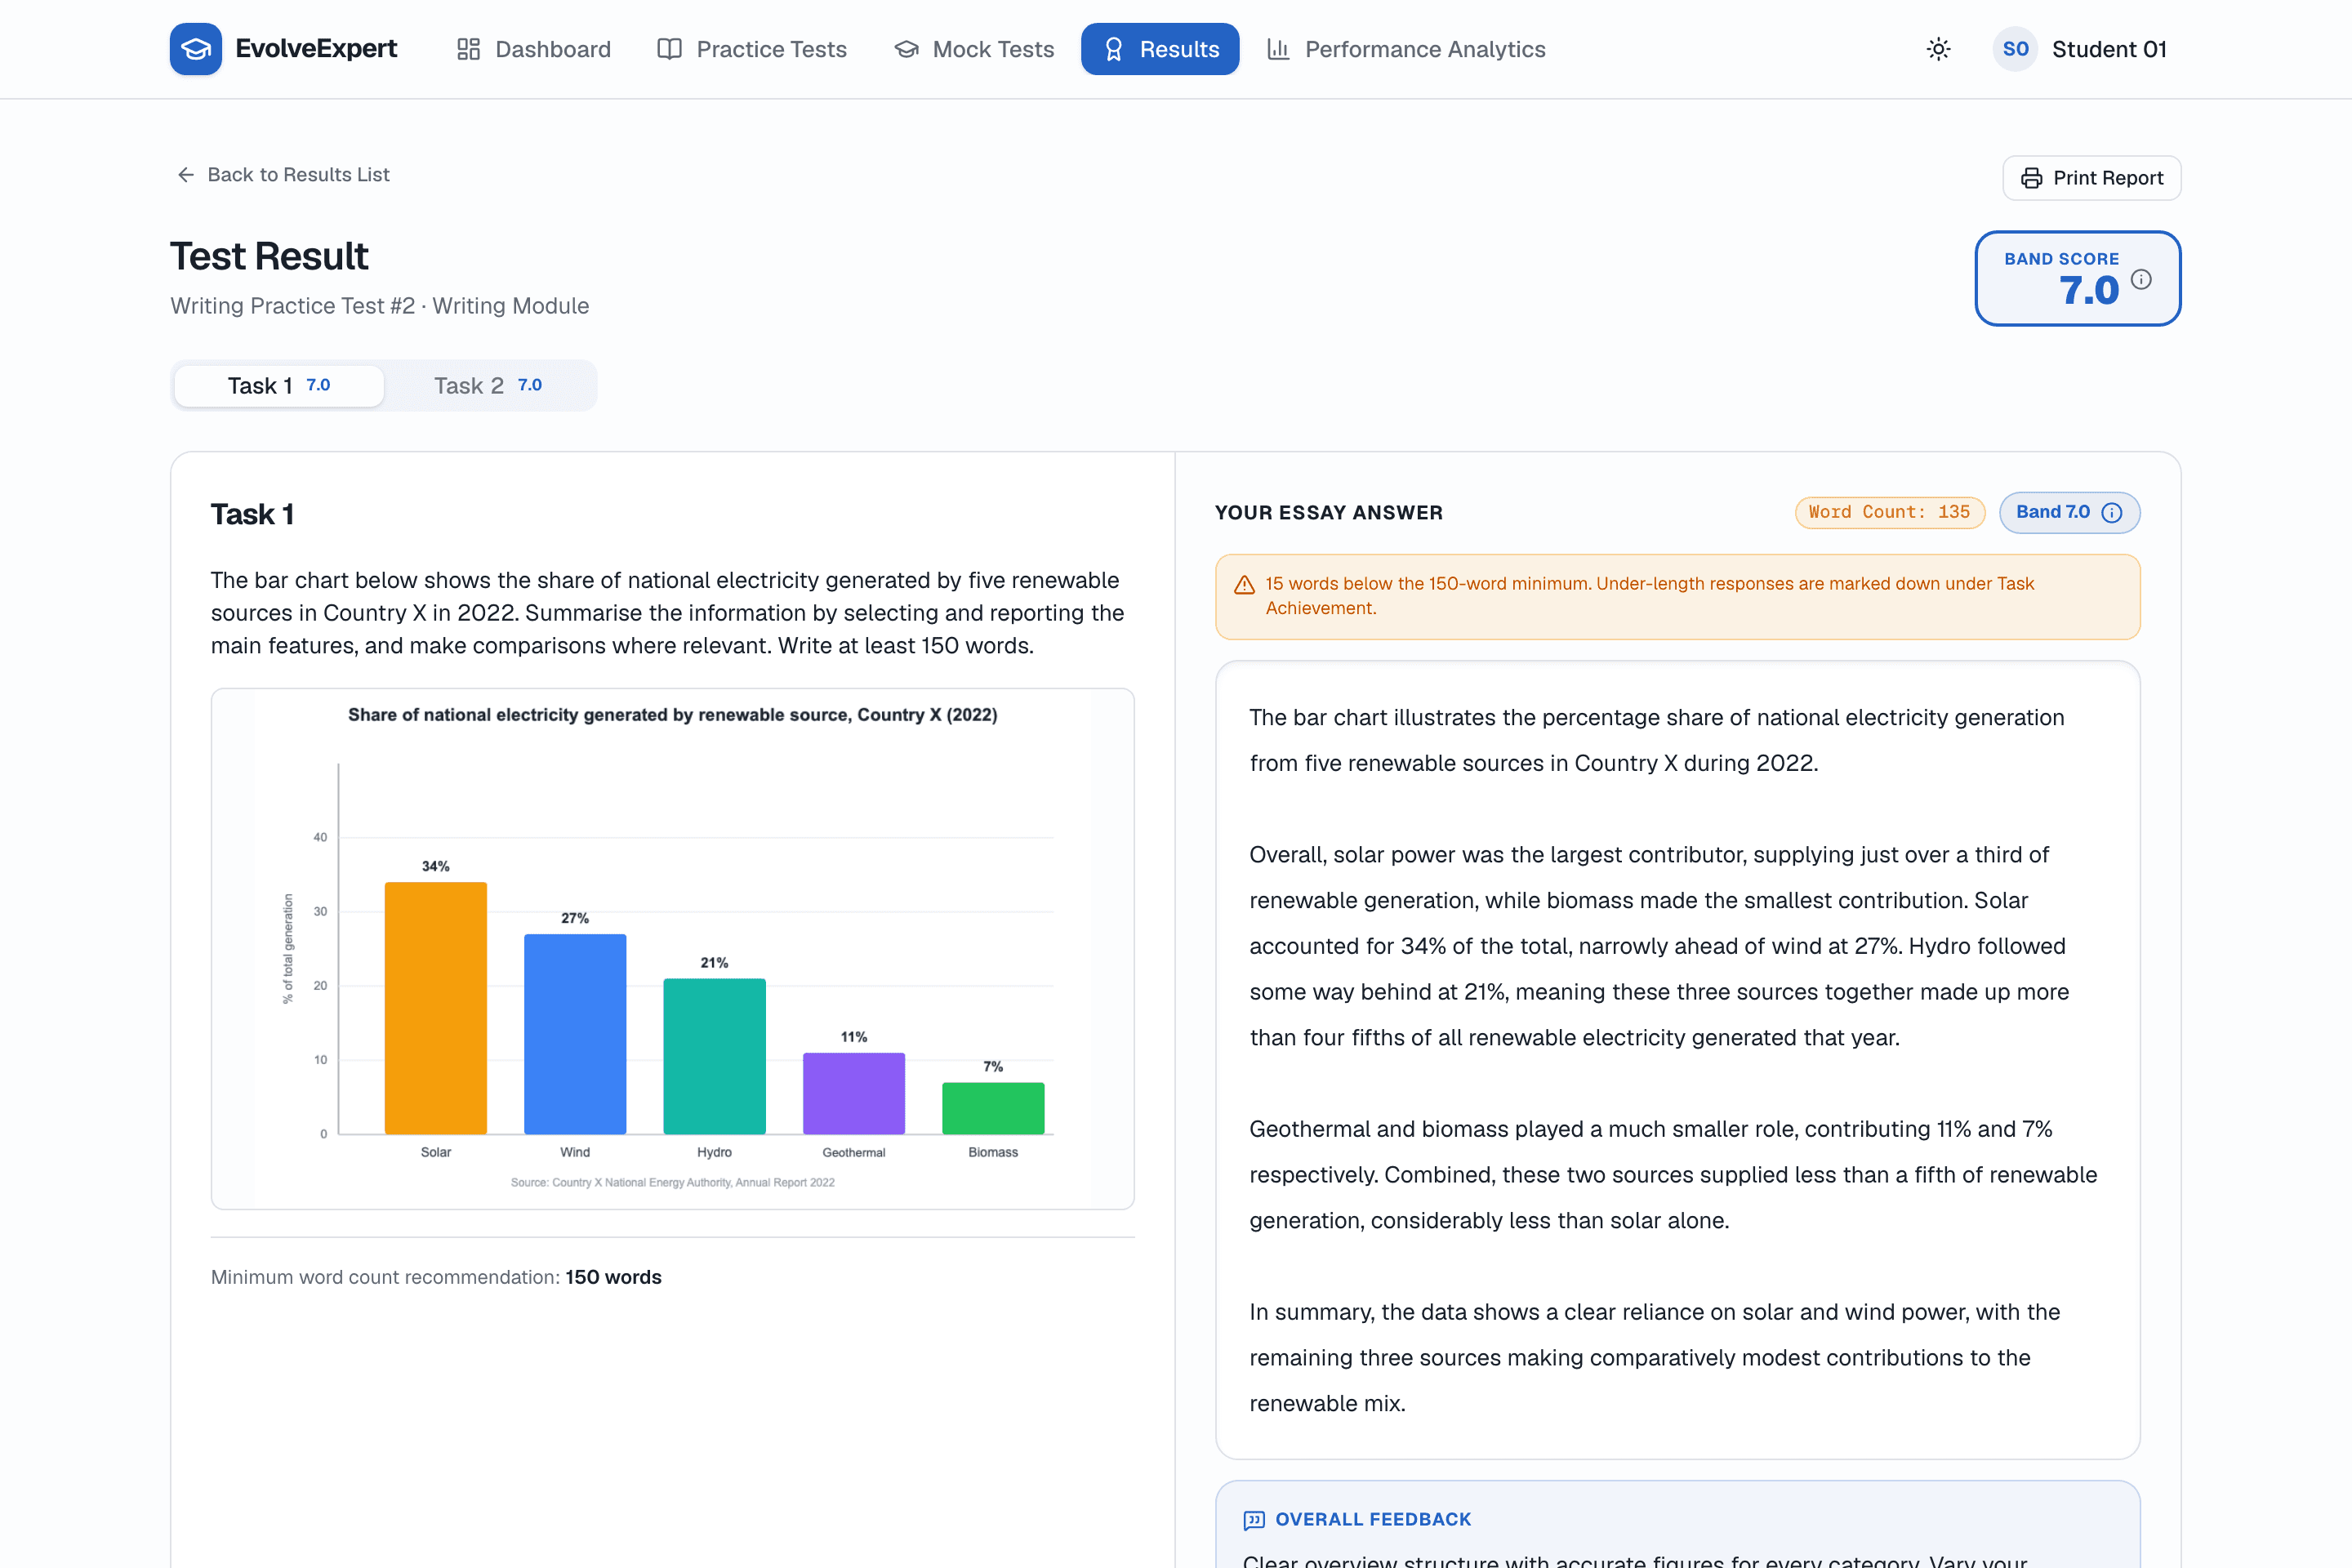Click the Results award ribbon icon

pyautogui.click(x=1113, y=49)
